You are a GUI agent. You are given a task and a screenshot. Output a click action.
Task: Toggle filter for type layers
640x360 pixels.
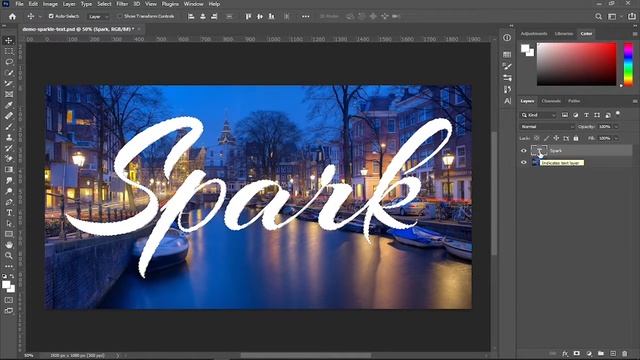(586, 115)
